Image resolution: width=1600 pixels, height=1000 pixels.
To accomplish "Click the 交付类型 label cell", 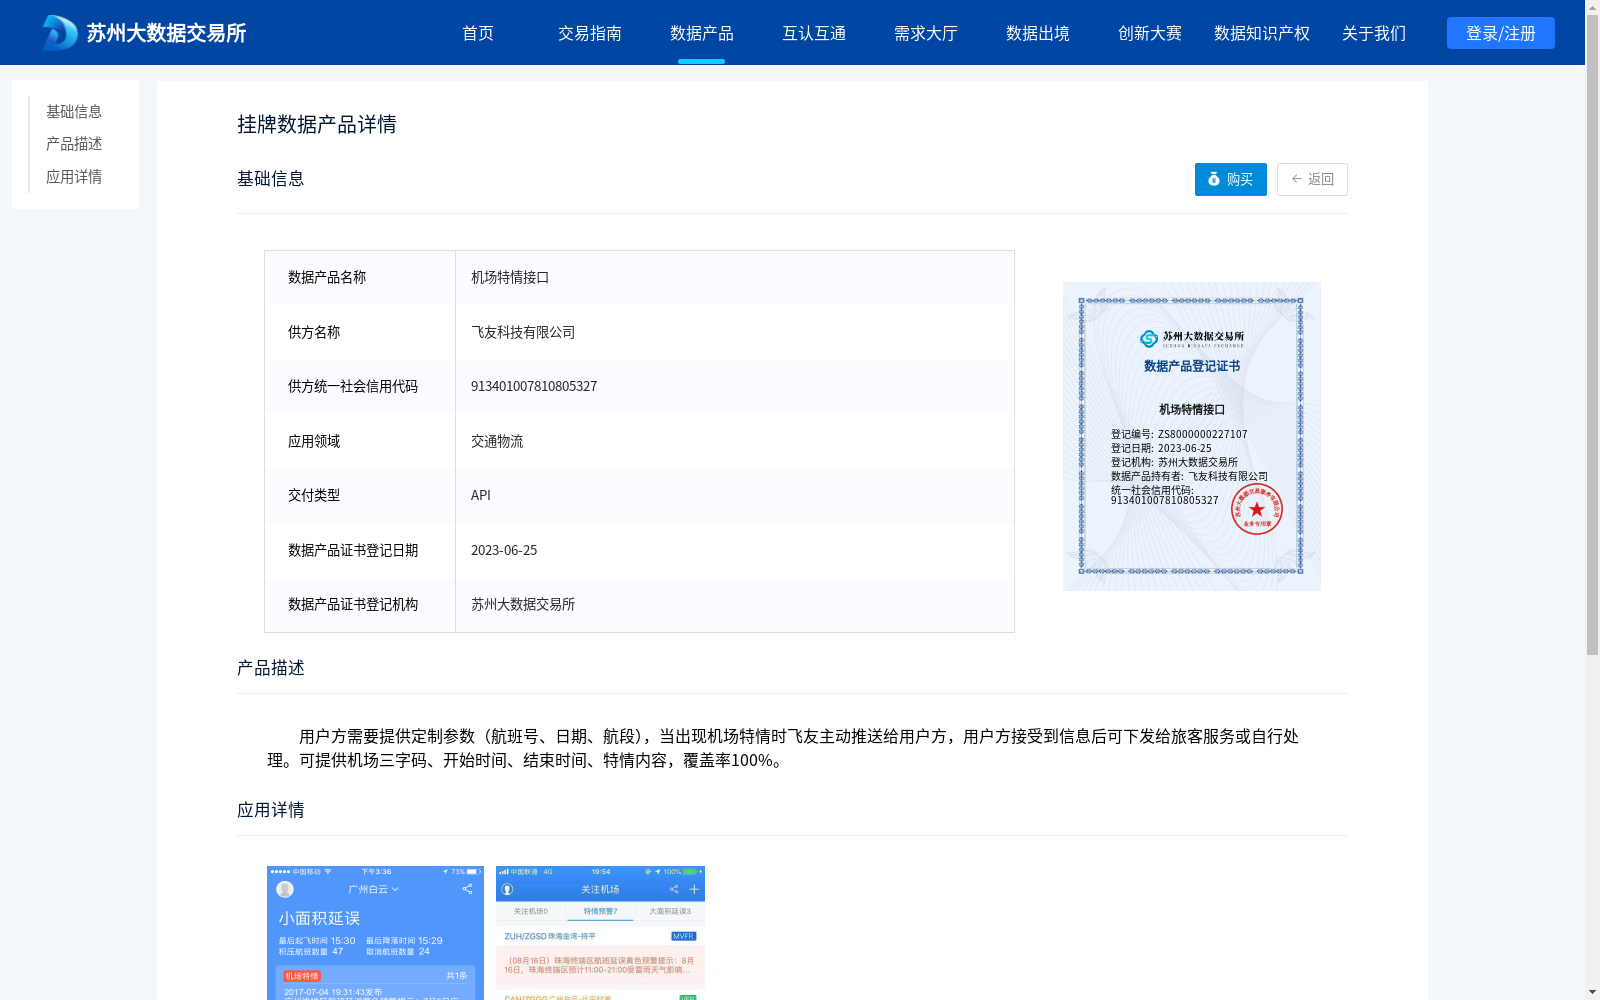I will [360, 495].
